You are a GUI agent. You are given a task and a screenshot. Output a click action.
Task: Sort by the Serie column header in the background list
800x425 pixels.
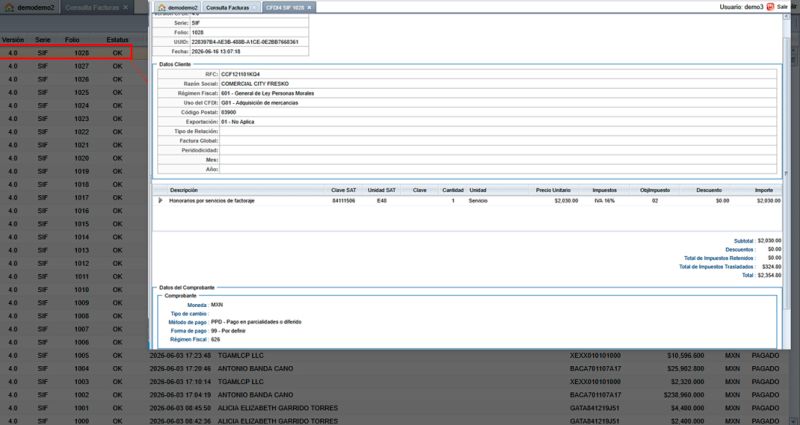[42, 39]
